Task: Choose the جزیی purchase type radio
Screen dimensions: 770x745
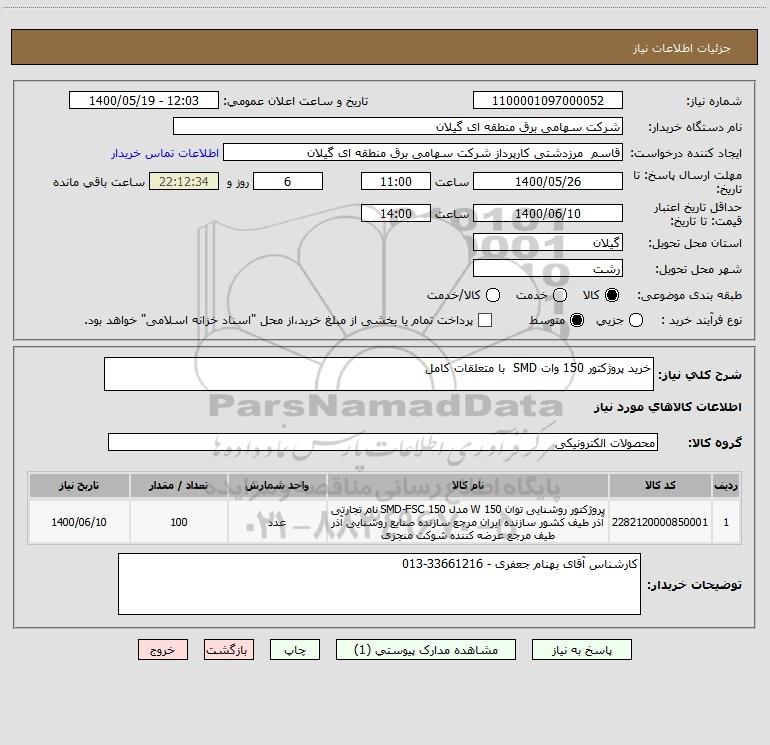Action: coord(636,320)
